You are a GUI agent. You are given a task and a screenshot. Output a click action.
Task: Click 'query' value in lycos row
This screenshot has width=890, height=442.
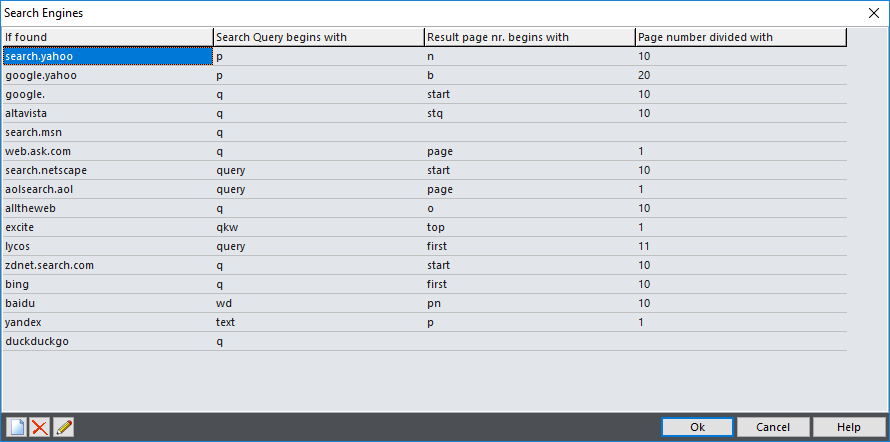pos(230,246)
